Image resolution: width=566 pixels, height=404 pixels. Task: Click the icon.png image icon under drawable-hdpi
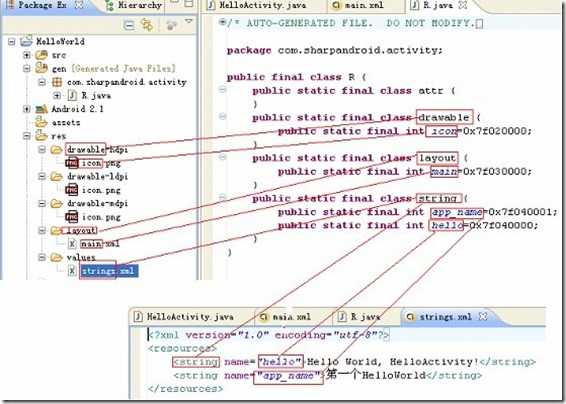(72, 163)
